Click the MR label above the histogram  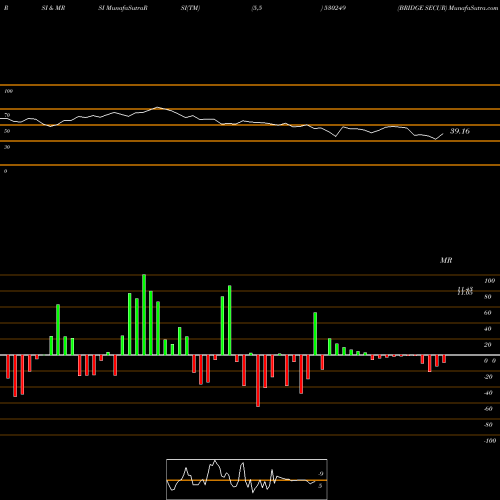446,260
